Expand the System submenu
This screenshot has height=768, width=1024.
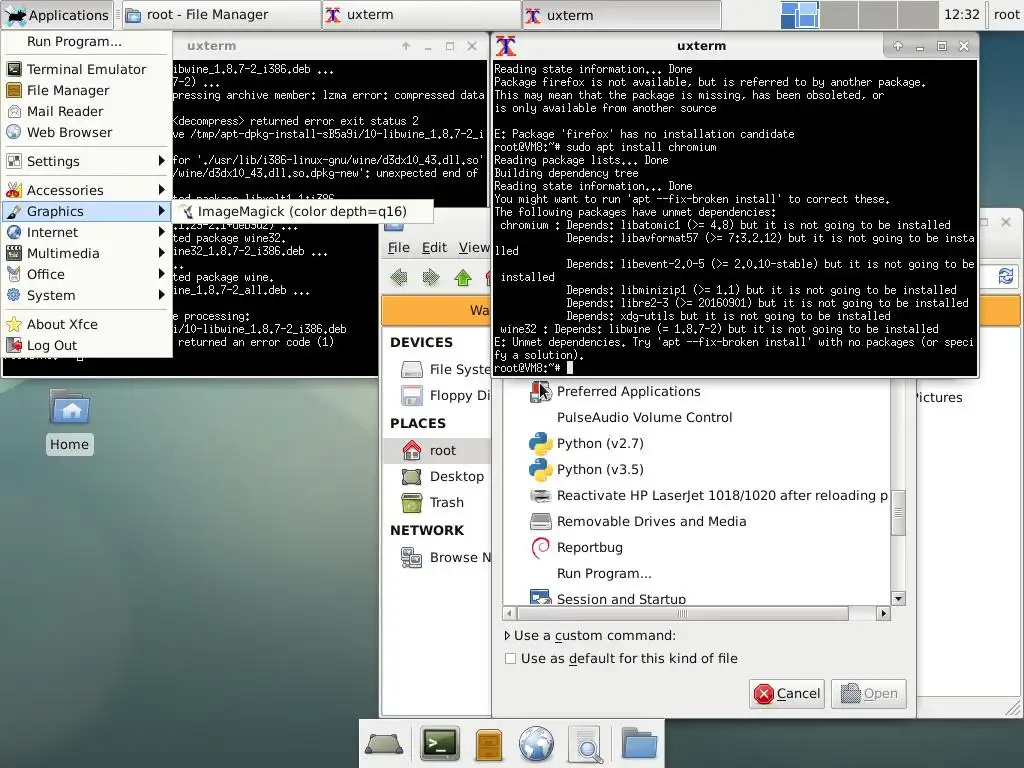click(x=88, y=295)
